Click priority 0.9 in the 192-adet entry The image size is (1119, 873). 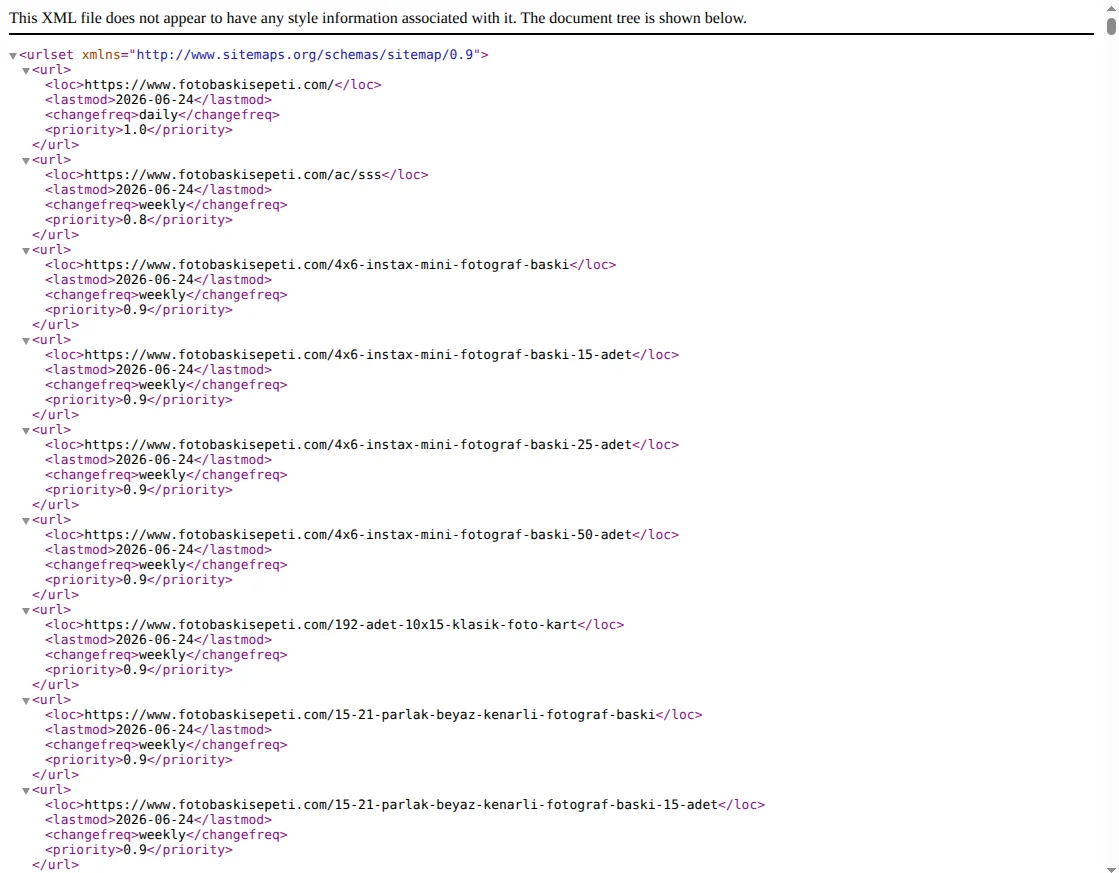(135, 669)
